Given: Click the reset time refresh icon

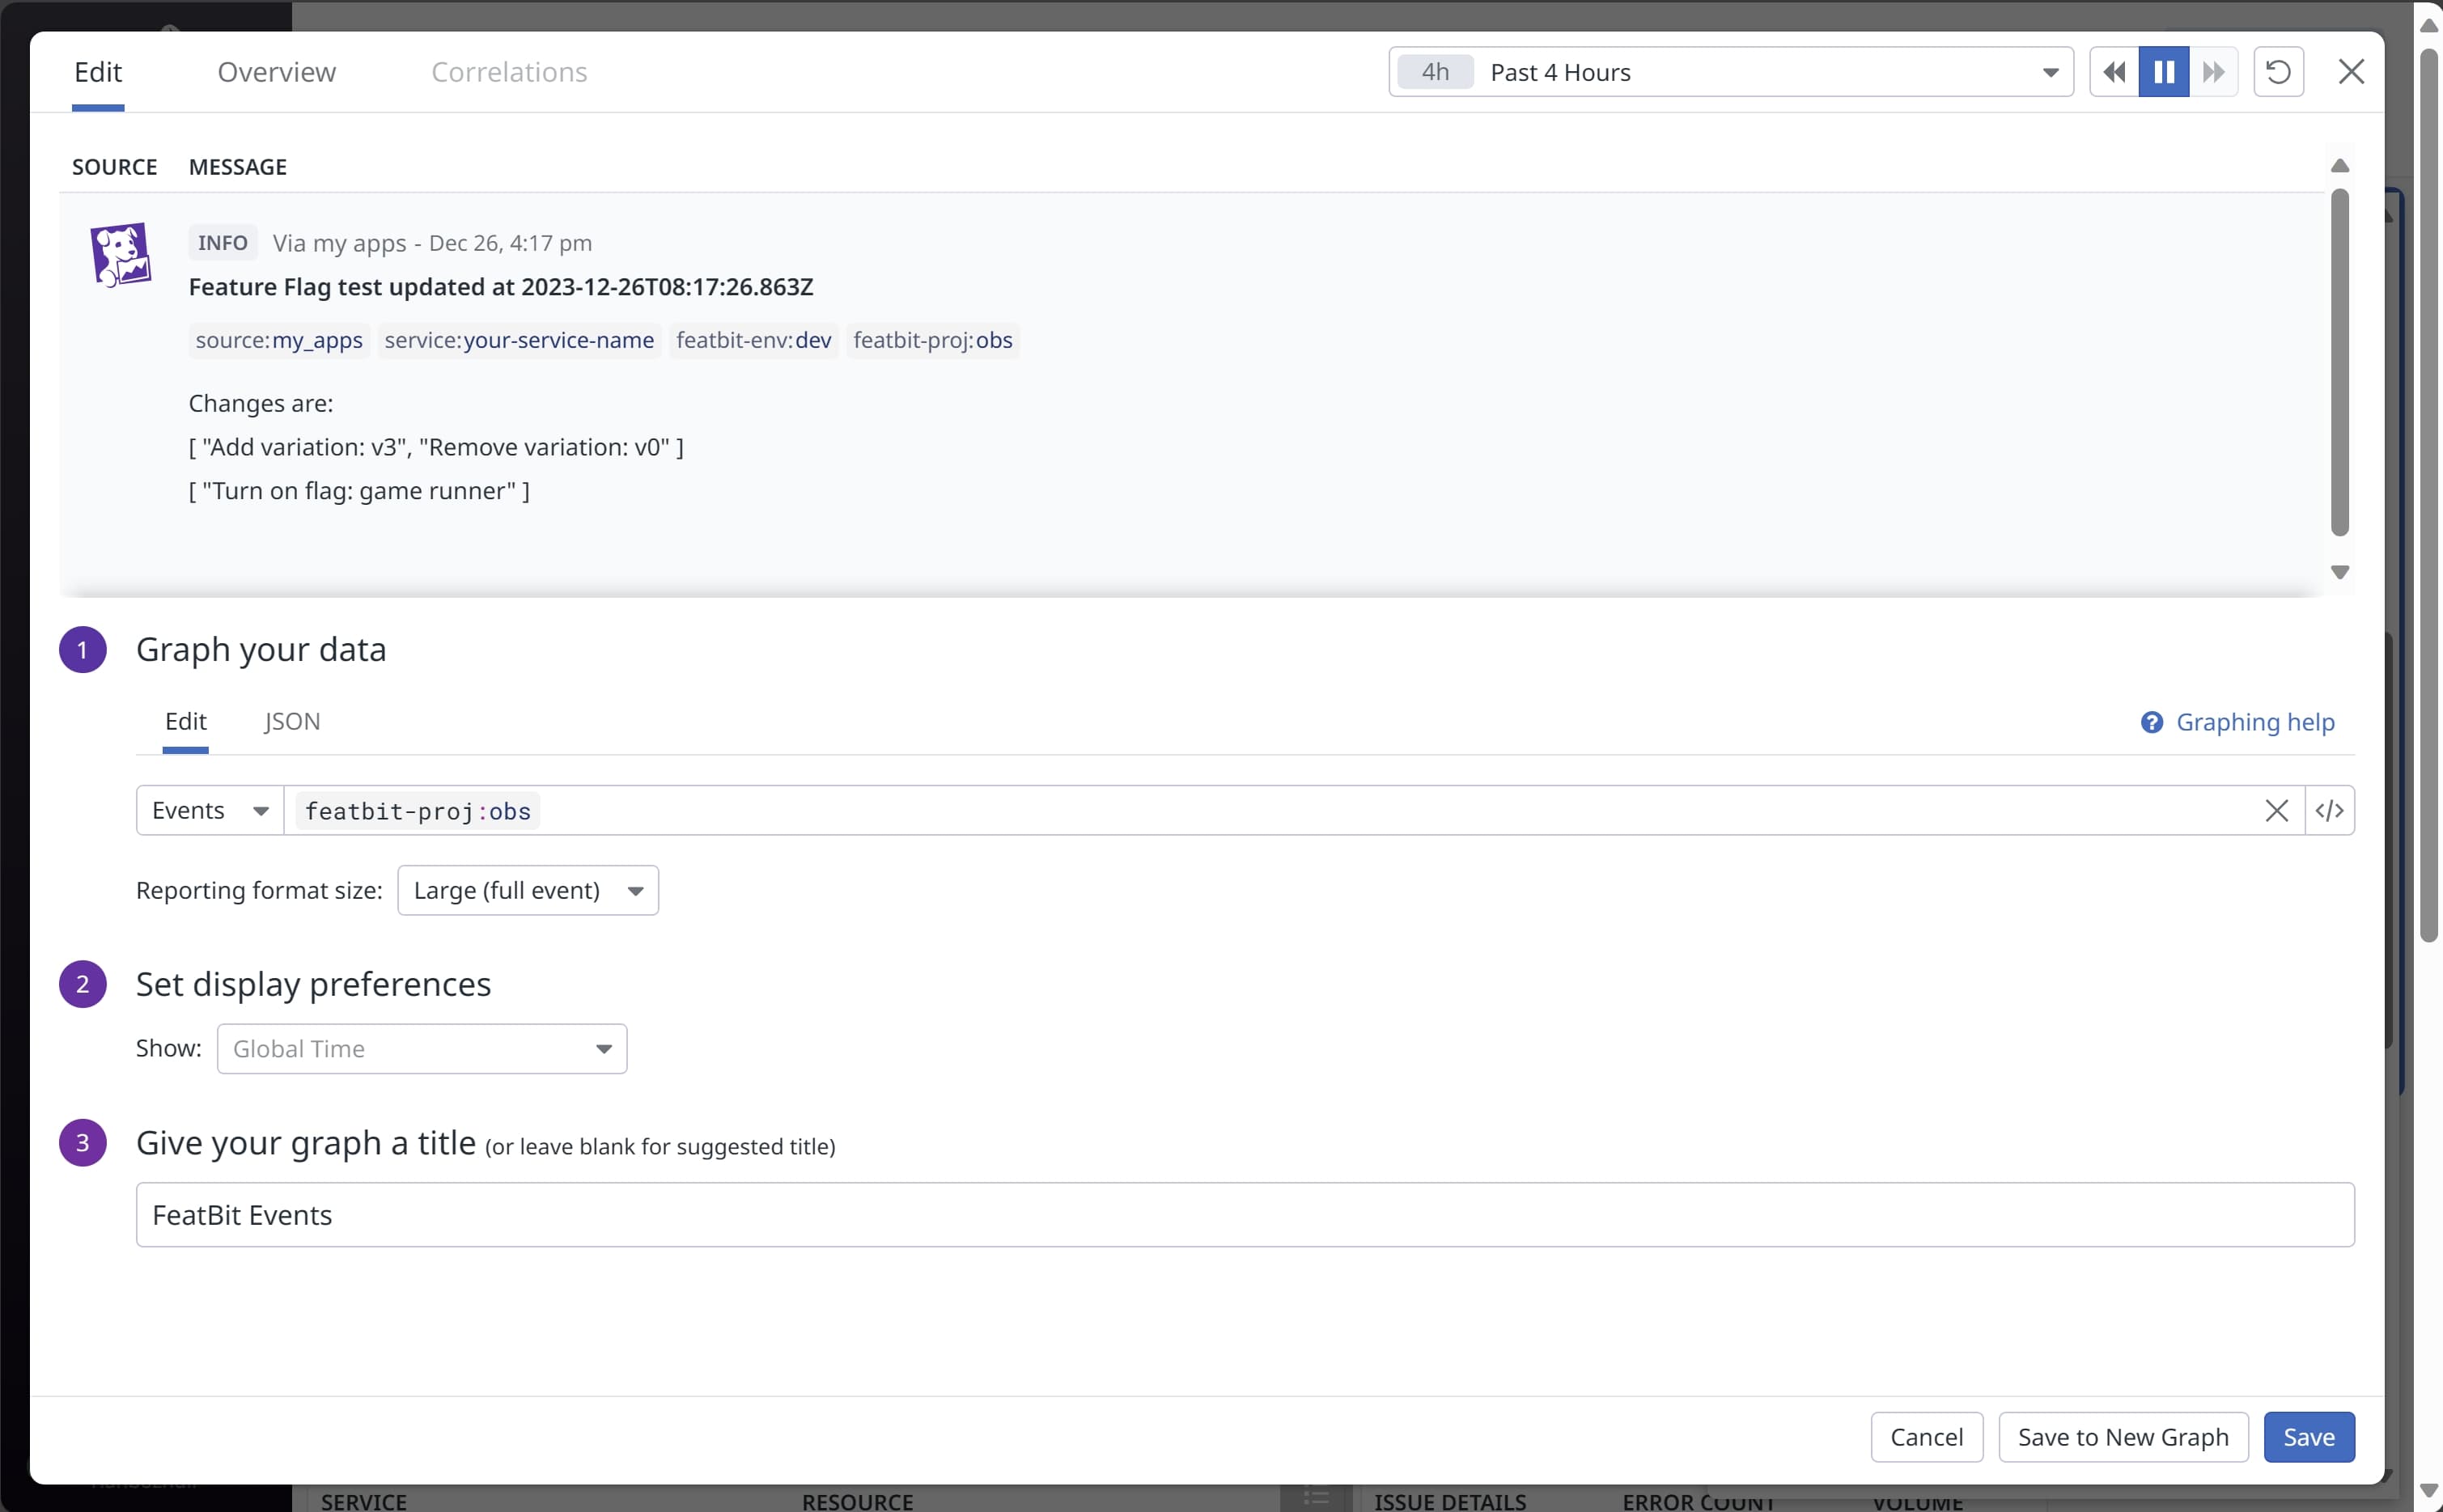Looking at the screenshot, I should (x=2278, y=72).
